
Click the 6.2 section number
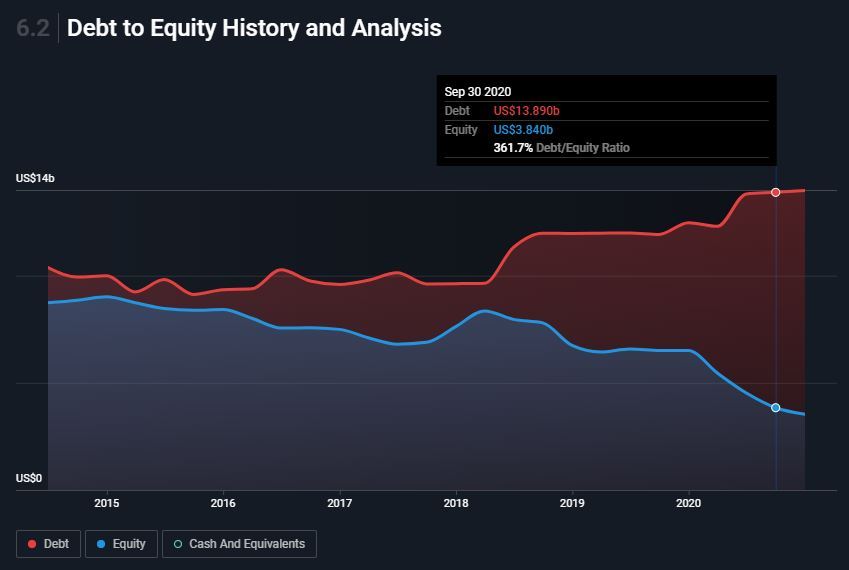point(32,28)
